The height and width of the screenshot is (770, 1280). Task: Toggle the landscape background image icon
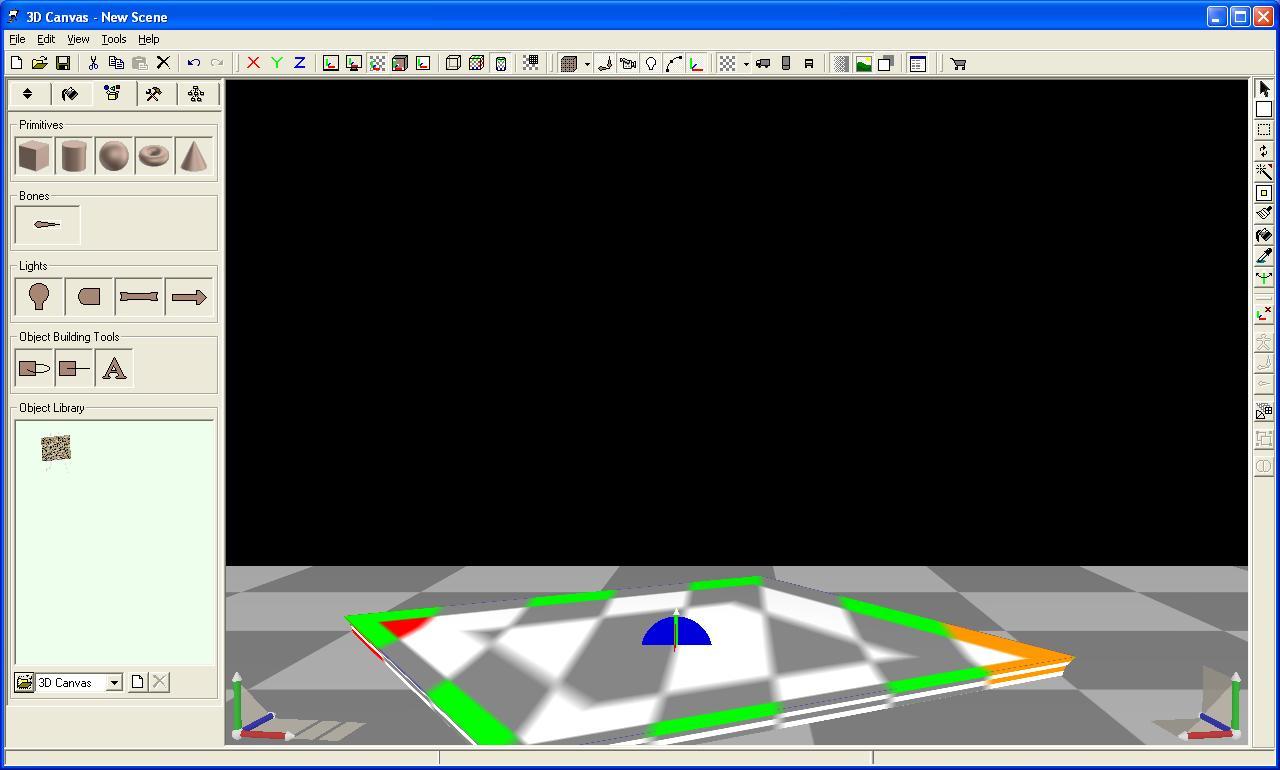[863, 64]
